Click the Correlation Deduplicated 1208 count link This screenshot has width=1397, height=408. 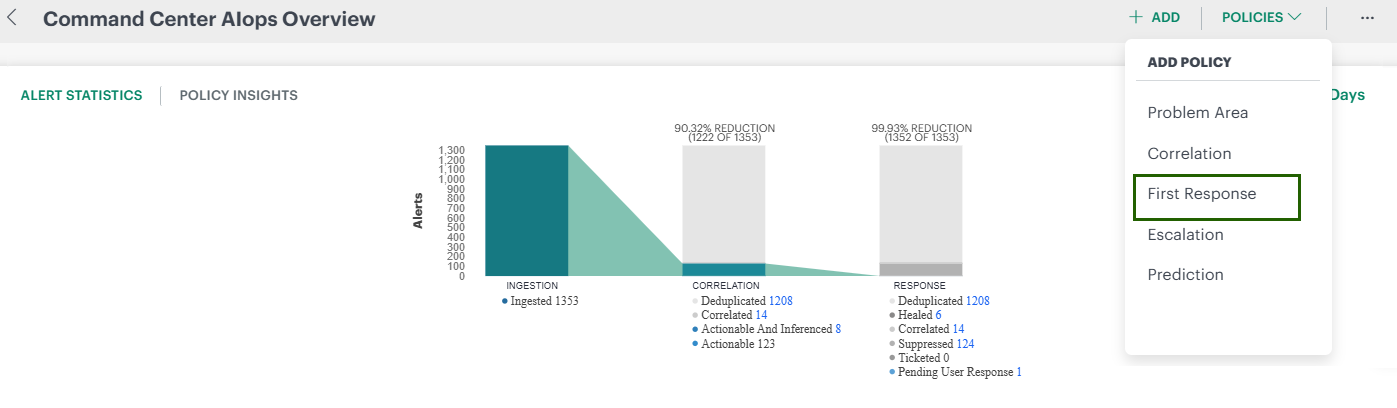[780, 300]
